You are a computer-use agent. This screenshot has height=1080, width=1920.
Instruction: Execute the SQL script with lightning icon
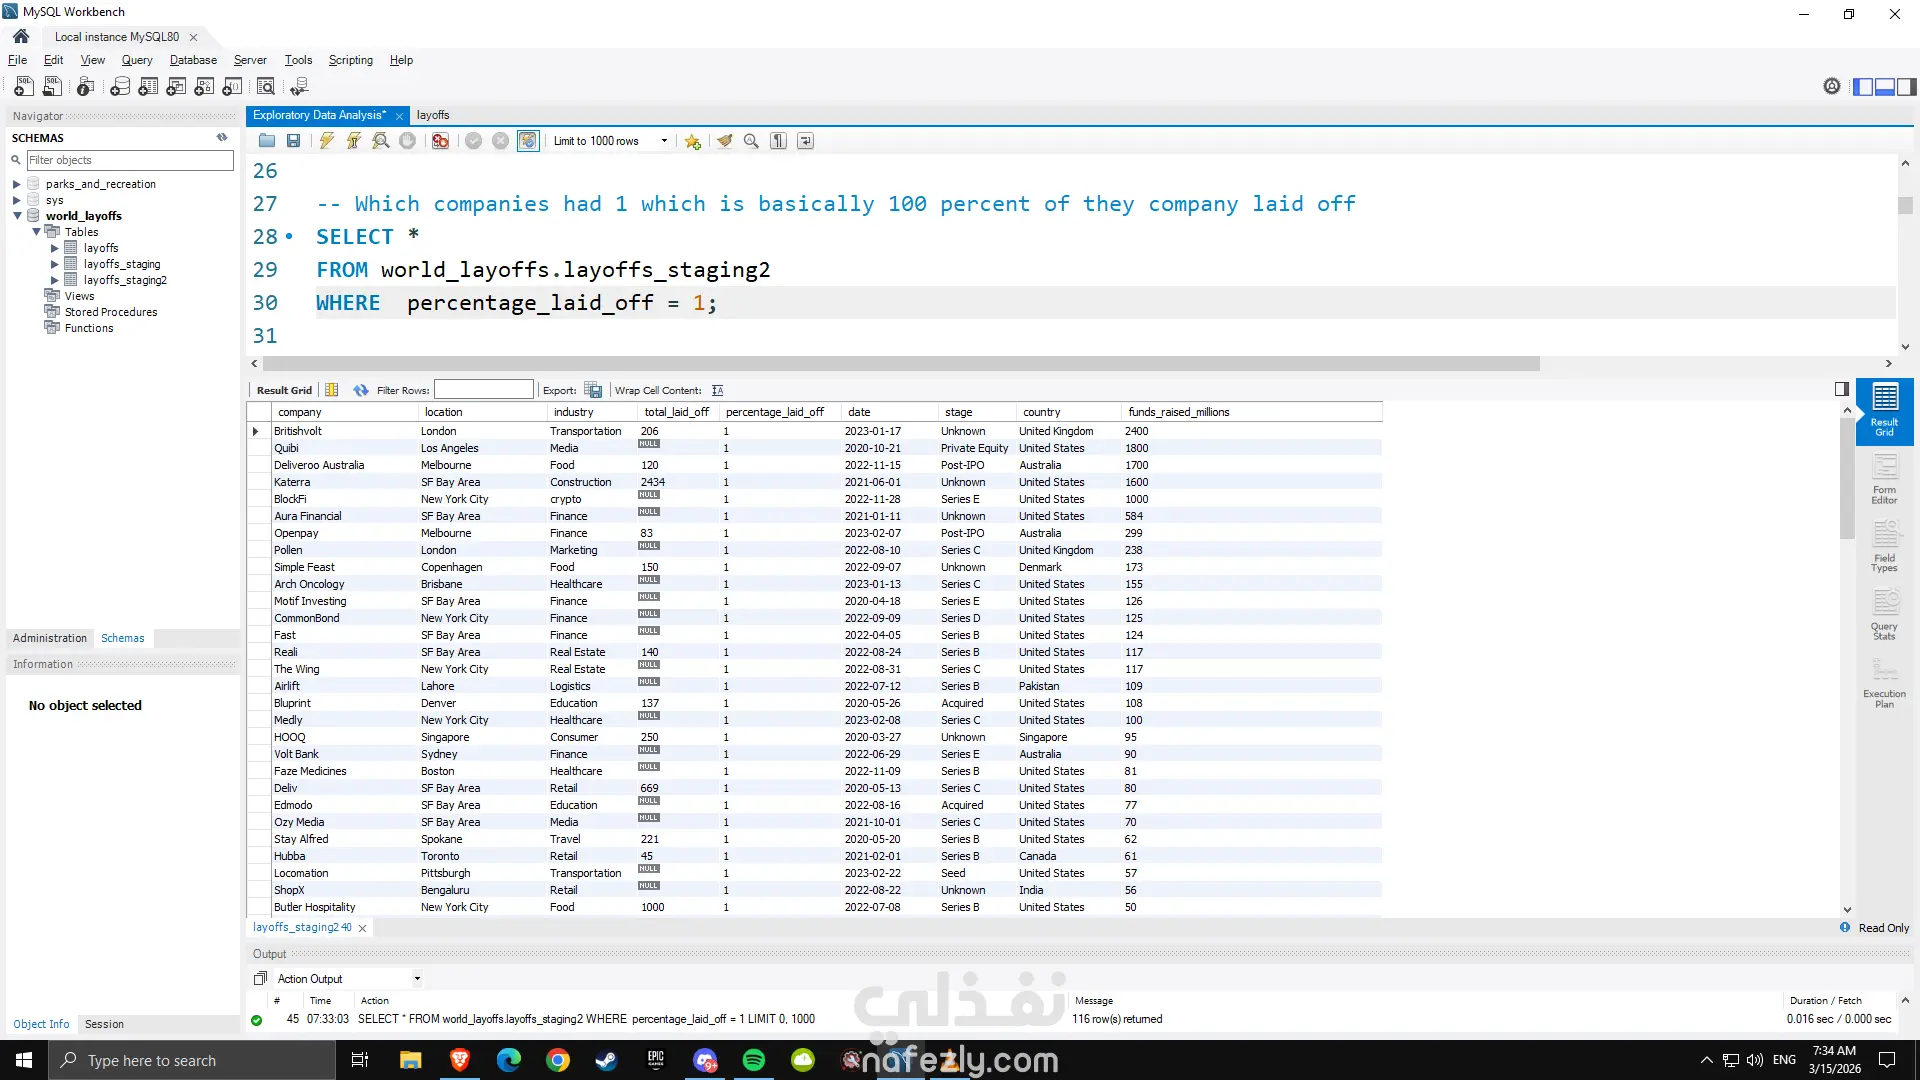coord(326,141)
